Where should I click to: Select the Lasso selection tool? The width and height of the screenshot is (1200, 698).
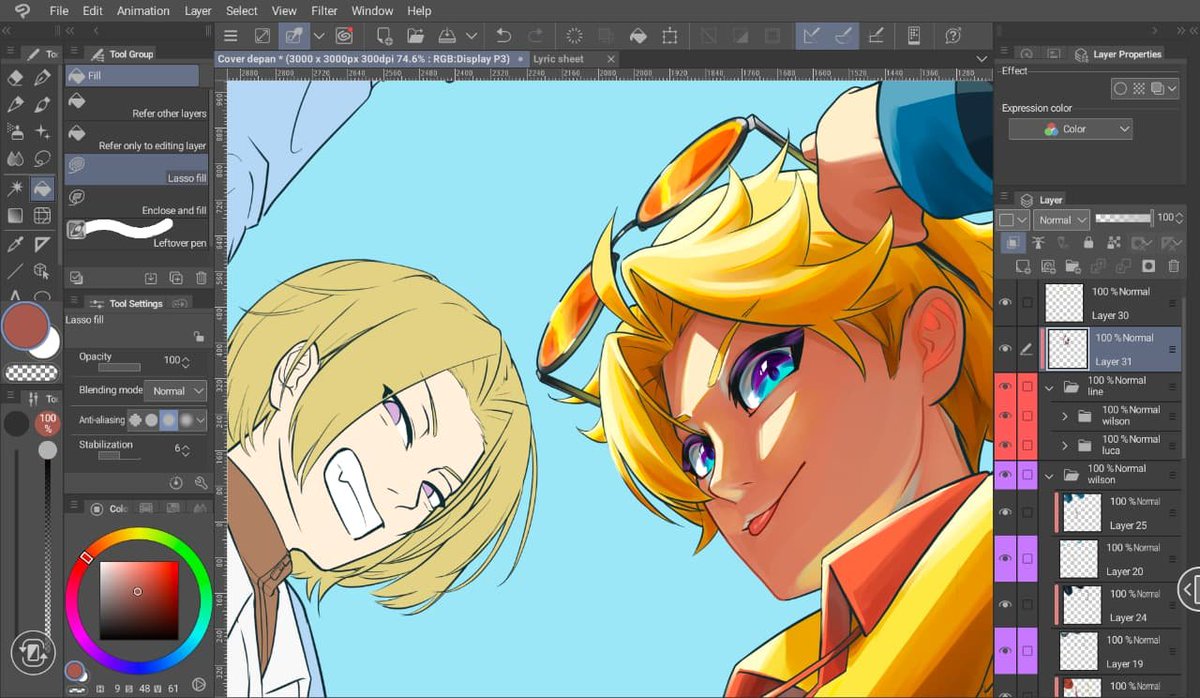pyautogui.click(x=43, y=159)
